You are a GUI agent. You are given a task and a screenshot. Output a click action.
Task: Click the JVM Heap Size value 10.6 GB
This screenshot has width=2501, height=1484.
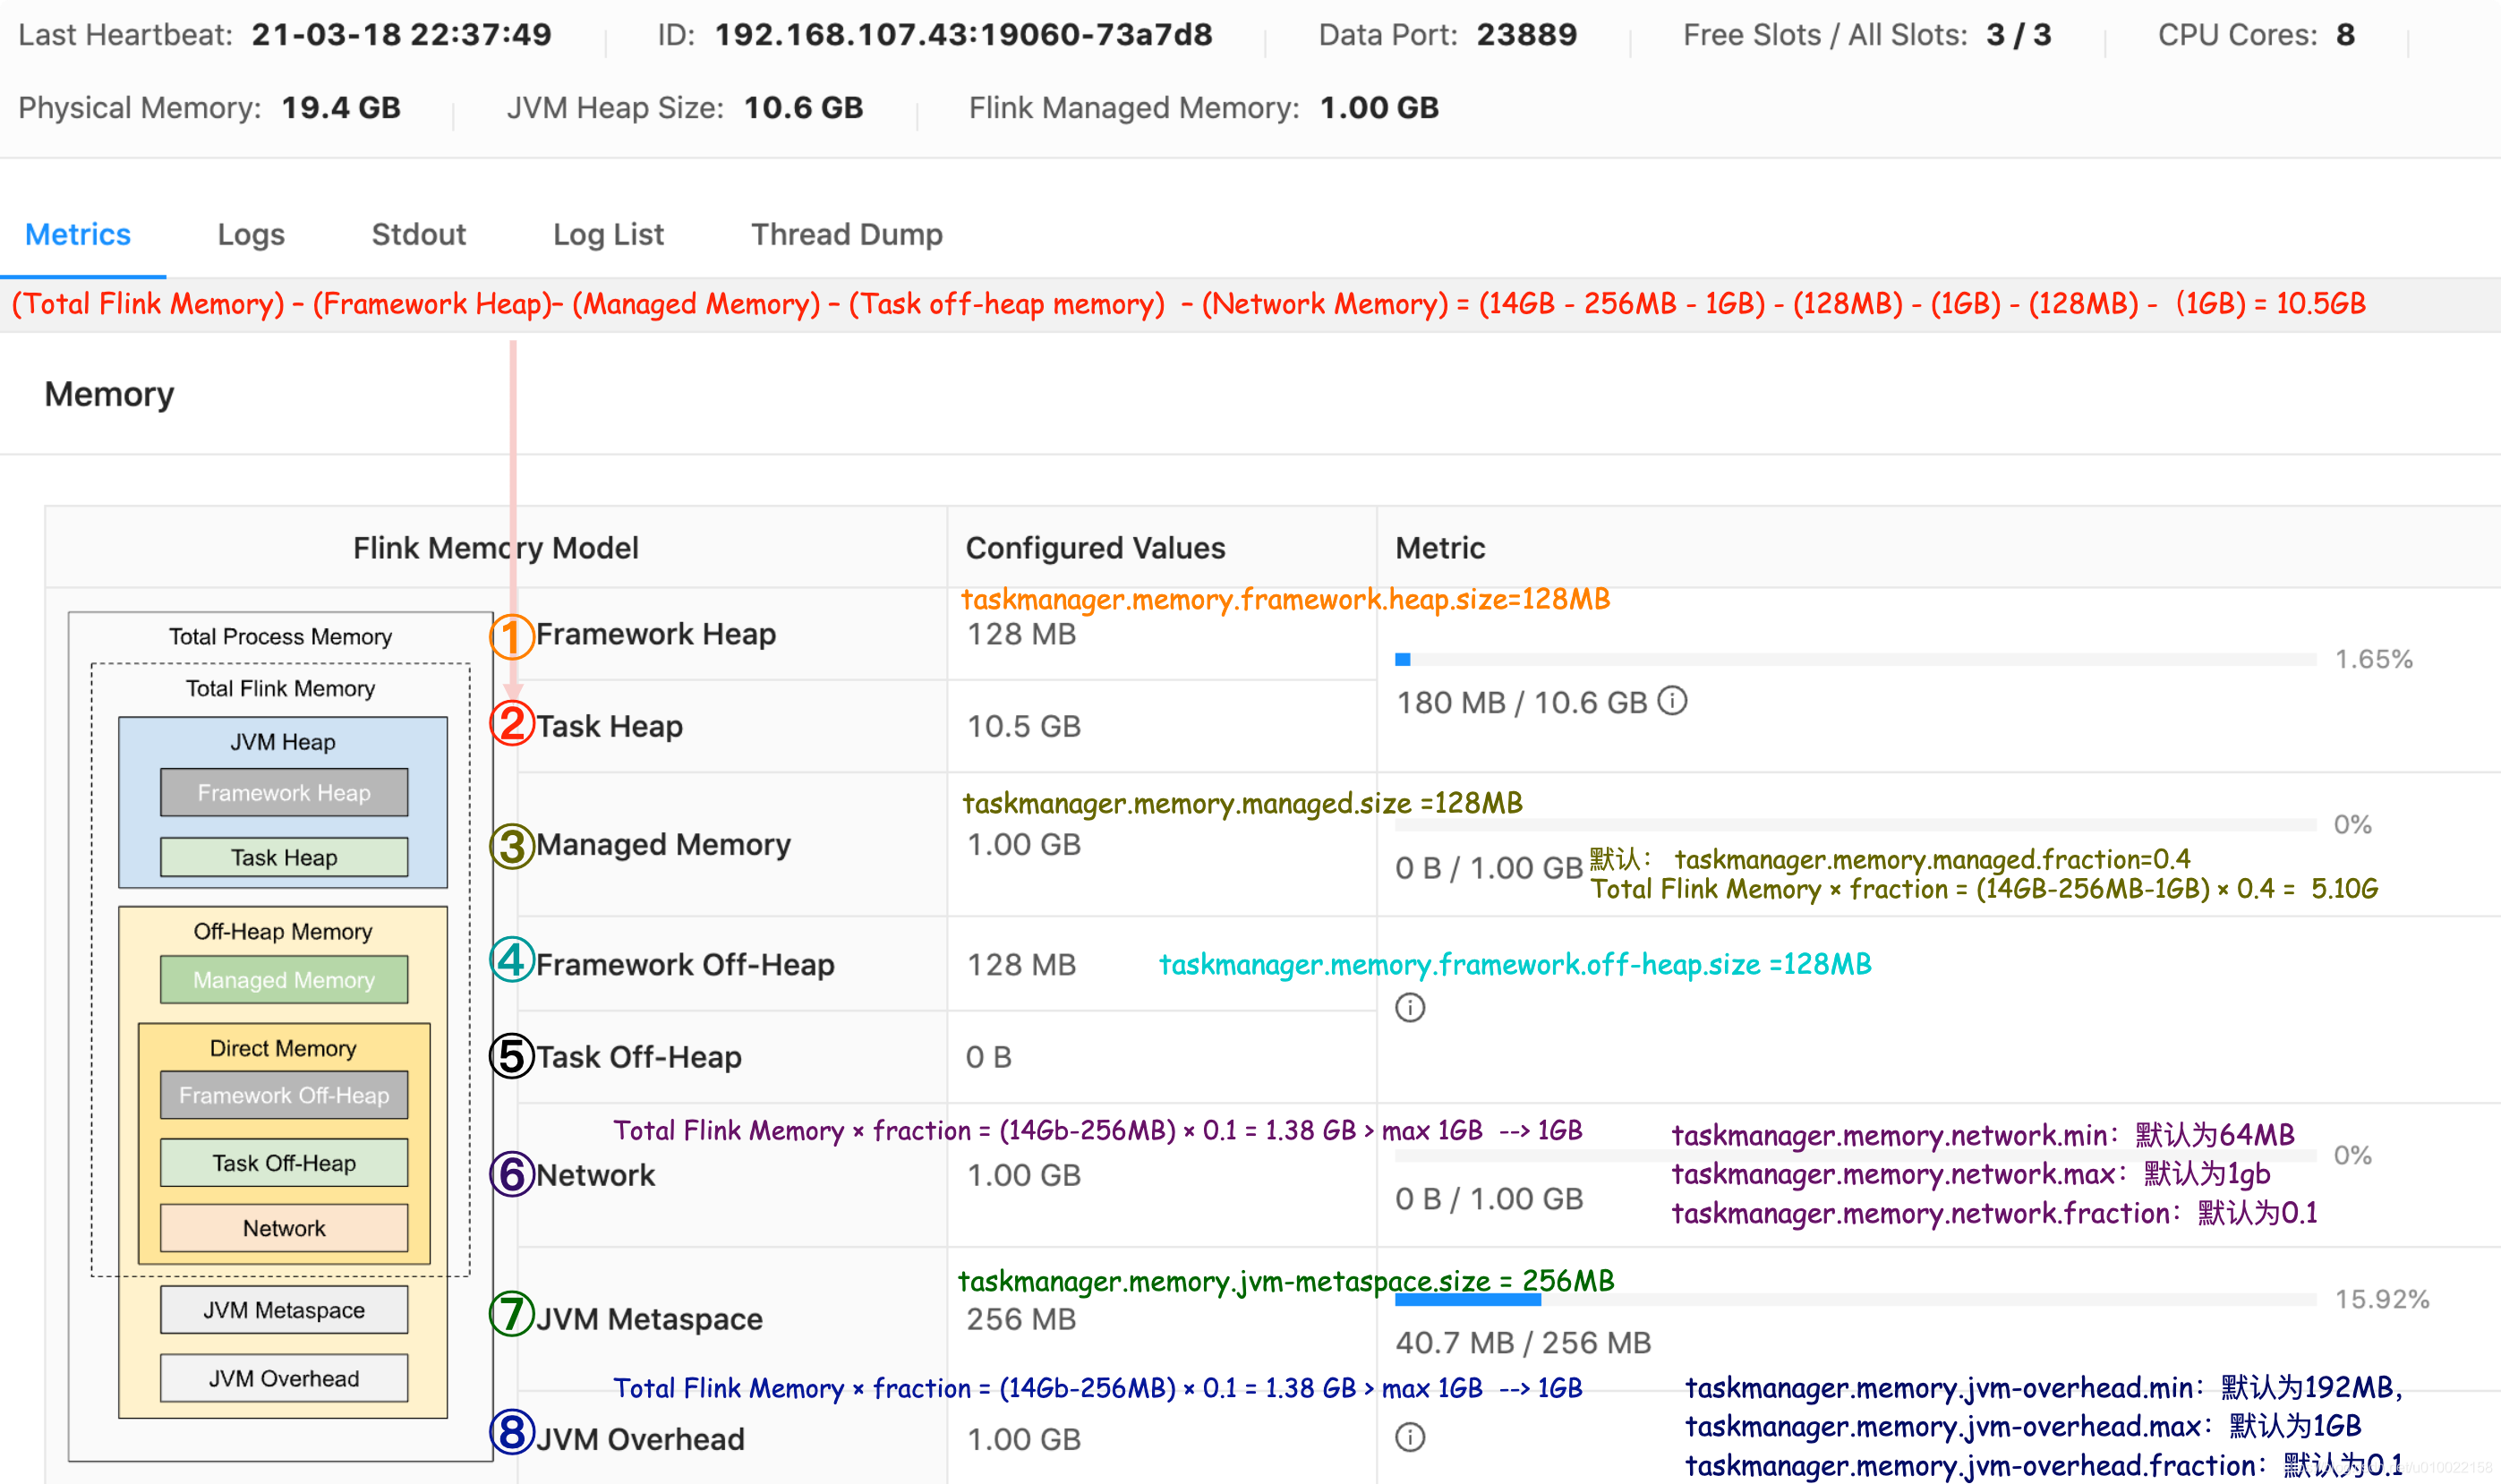click(803, 107)
